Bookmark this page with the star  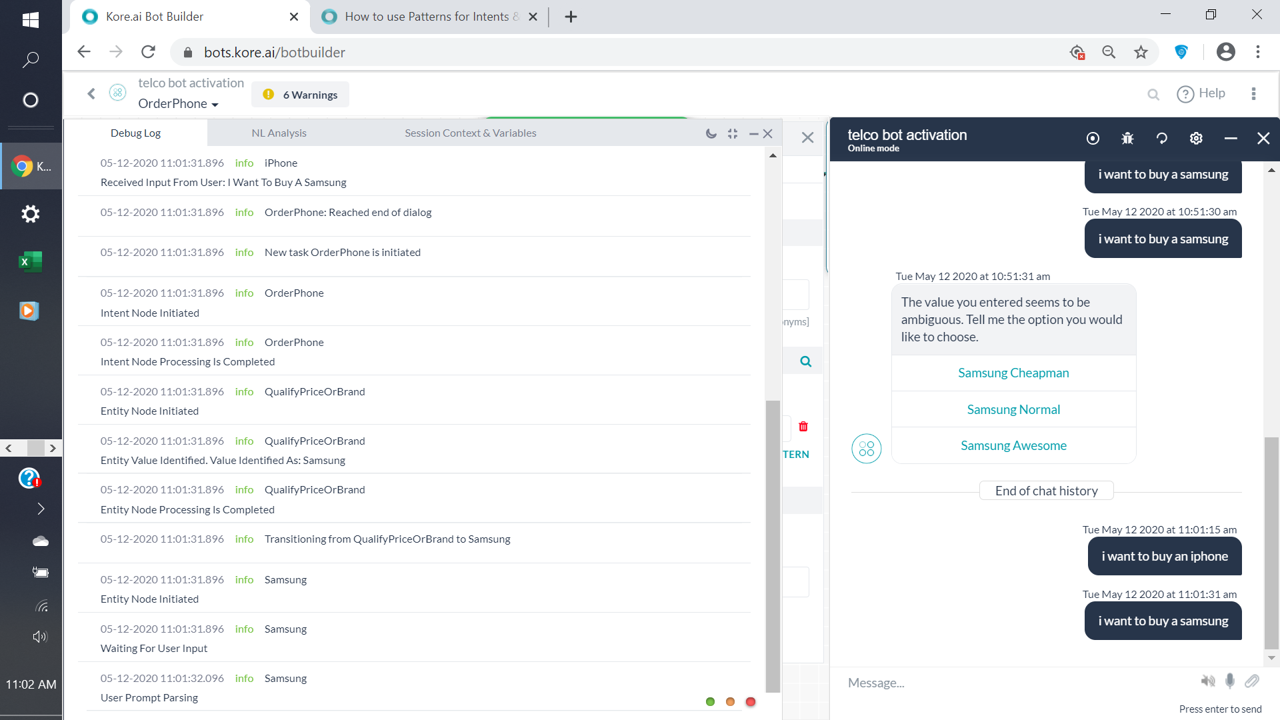(x=1141, y=52)
